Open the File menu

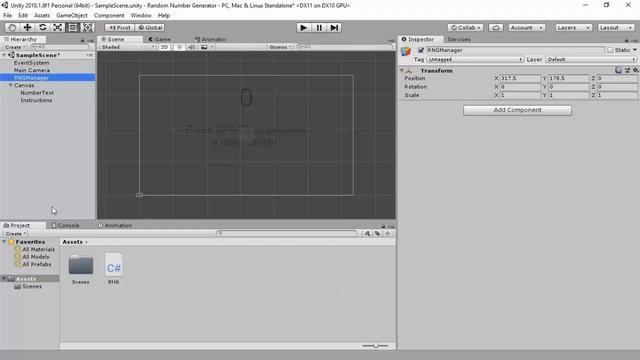7,16
